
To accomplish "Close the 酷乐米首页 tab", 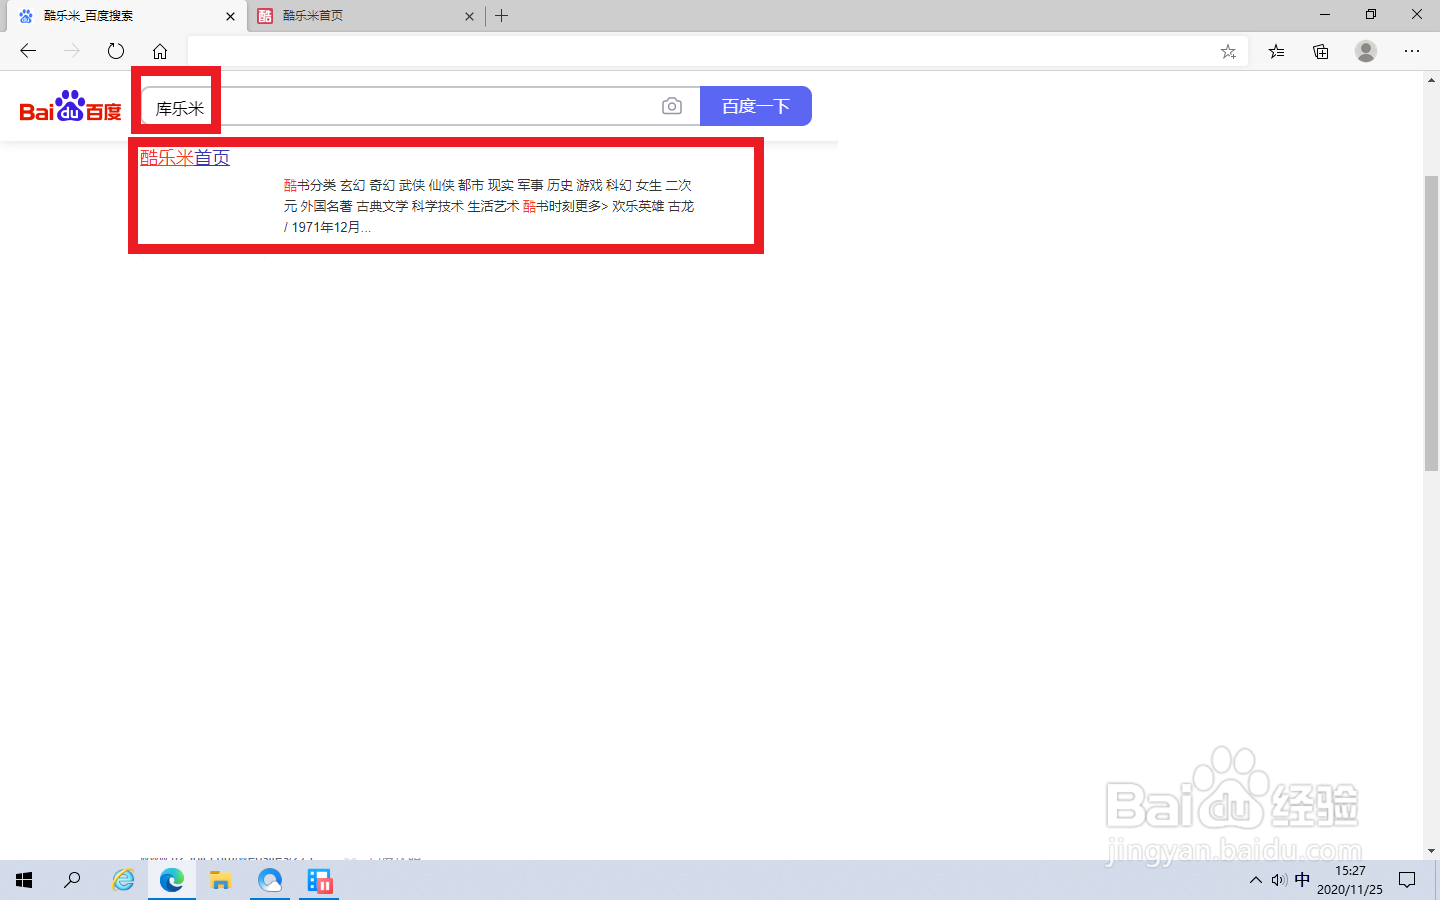I will click(x=469, y=16).
